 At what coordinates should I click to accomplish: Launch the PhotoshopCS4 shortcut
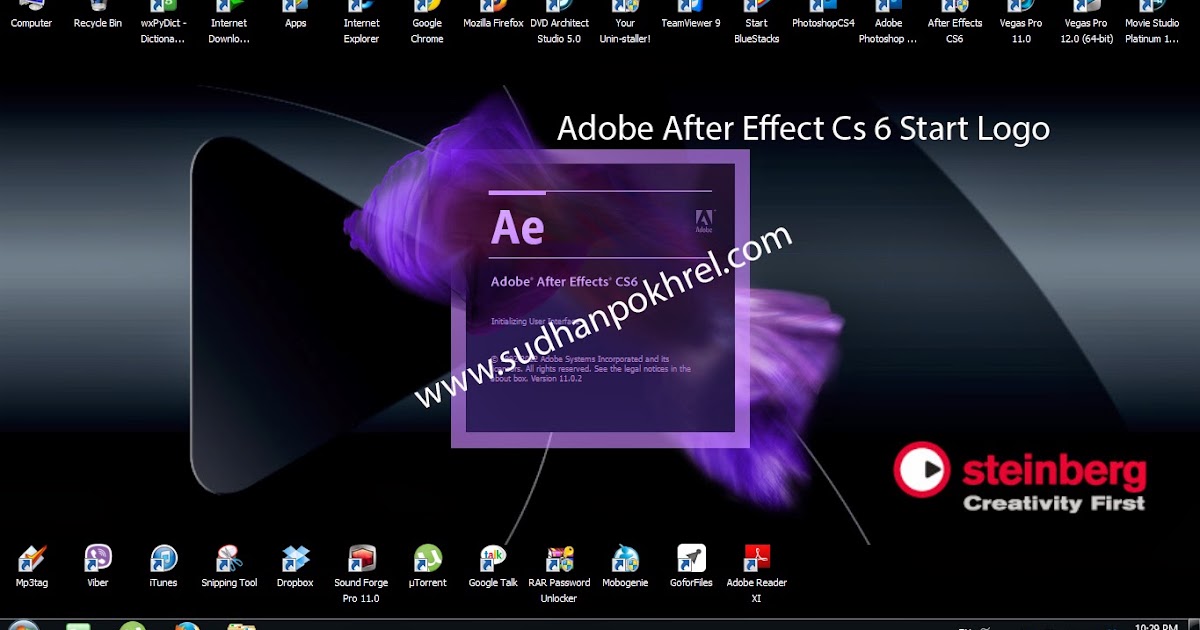pos(823,15)
